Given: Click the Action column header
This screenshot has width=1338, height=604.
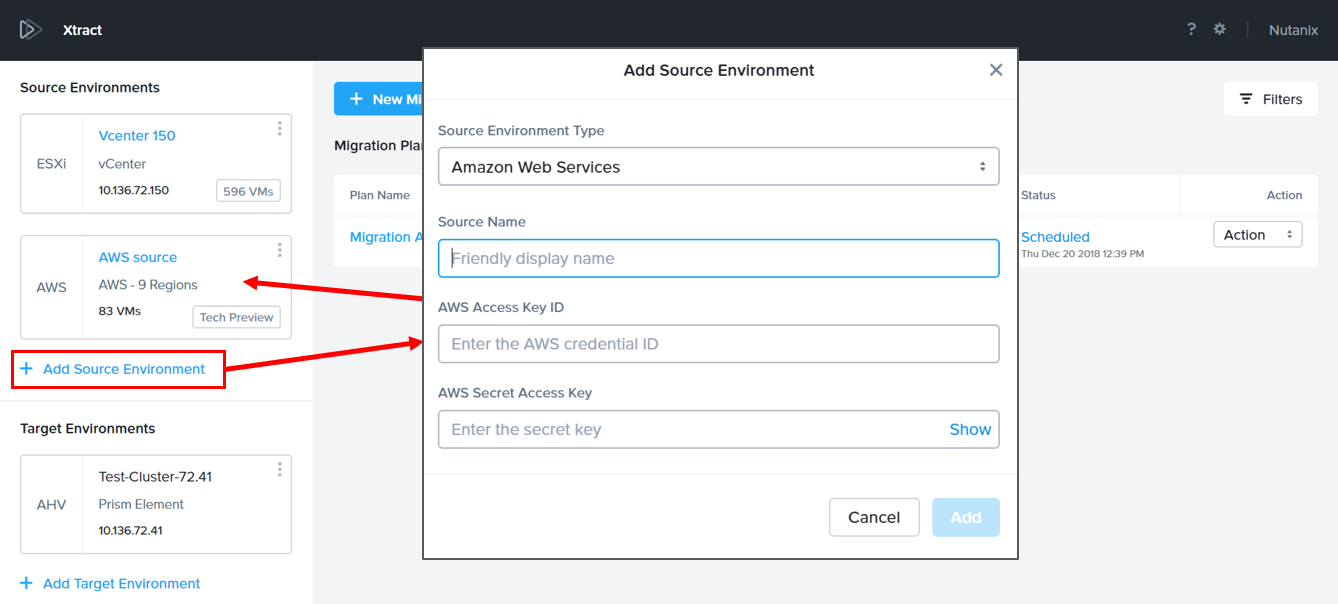Looking at the screenshot, I should coord(1284,195).
